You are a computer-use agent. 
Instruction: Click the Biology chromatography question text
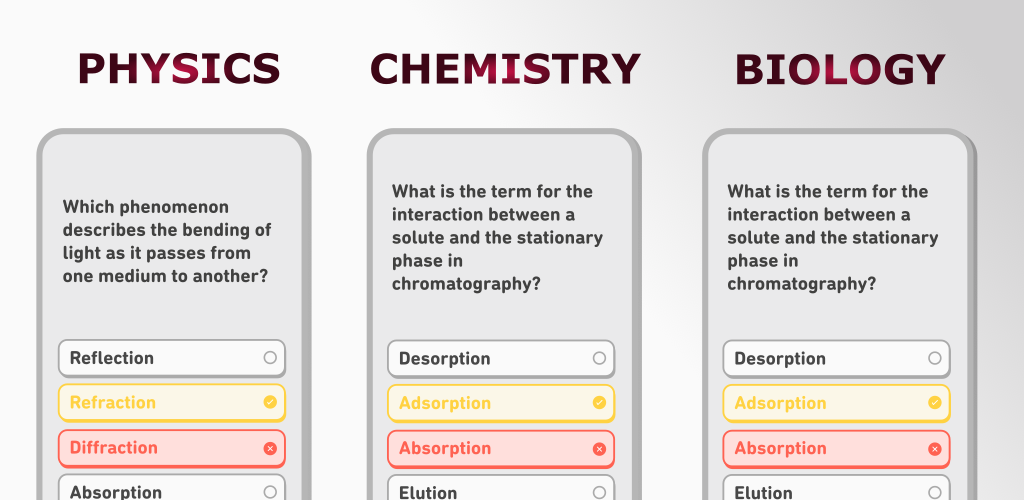833,238
